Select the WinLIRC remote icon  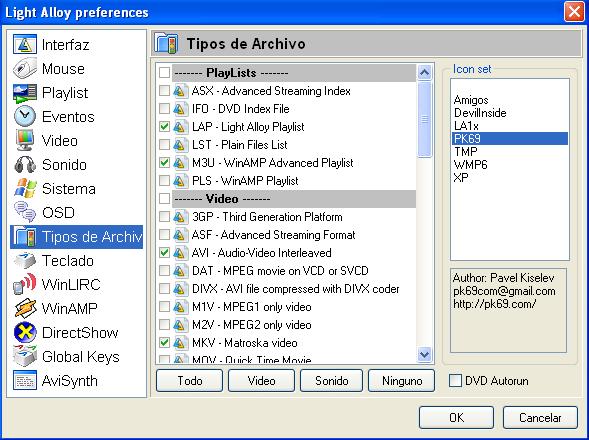25,284
